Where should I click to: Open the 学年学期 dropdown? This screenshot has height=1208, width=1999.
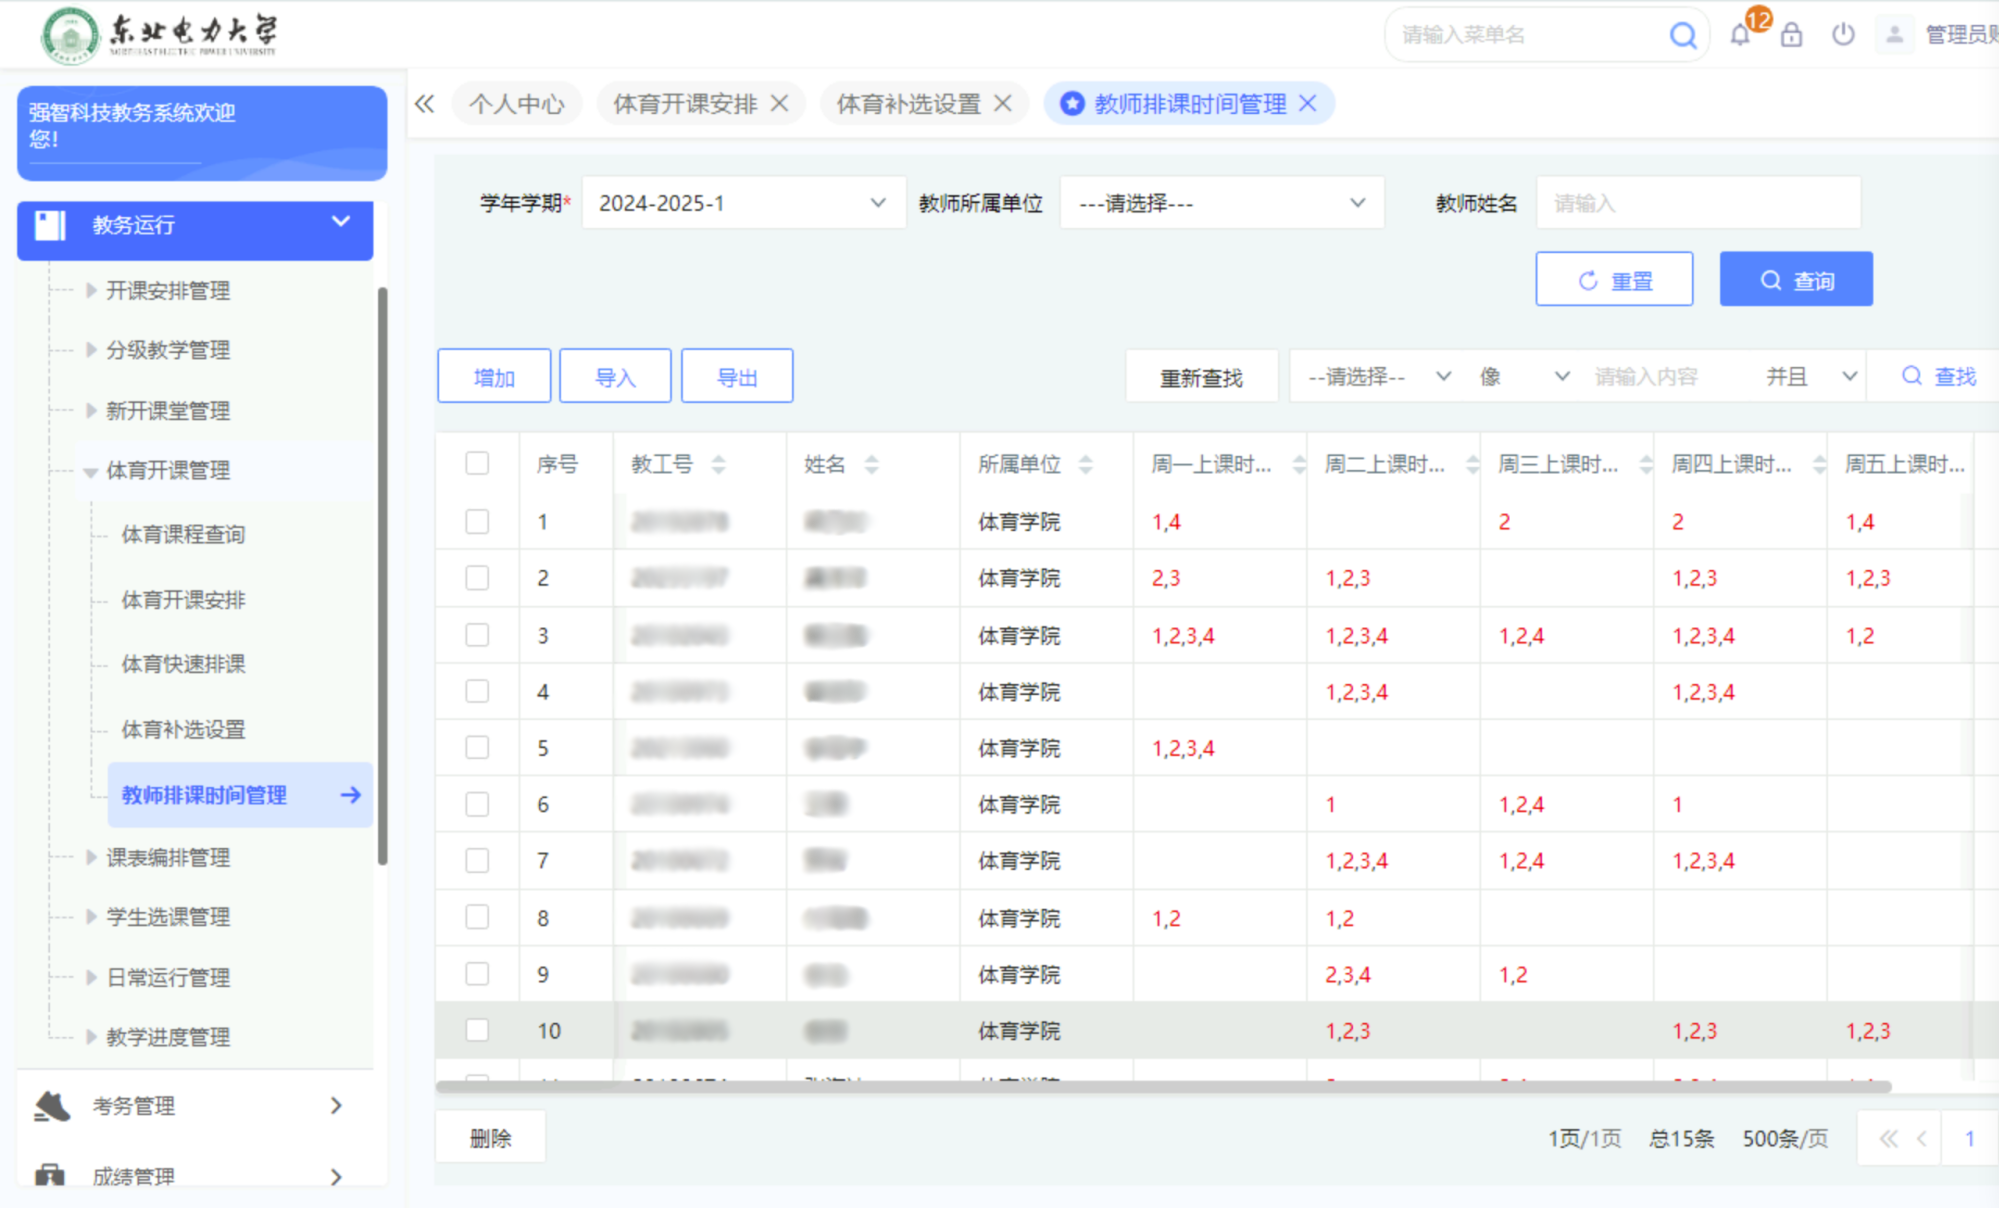(x=743, y=203)
